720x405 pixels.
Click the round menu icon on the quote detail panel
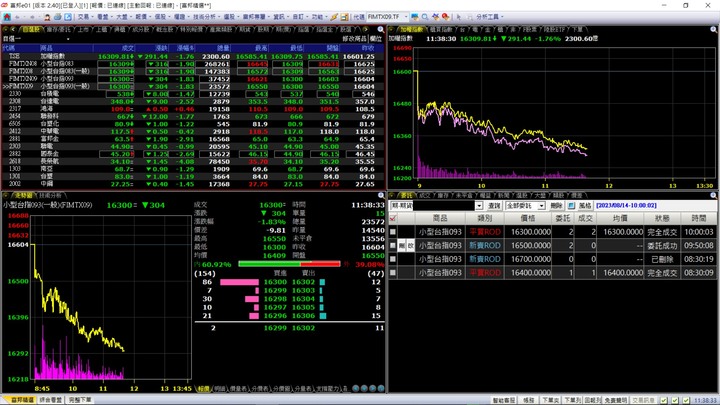pyautogui.click(x=6, y=196)
